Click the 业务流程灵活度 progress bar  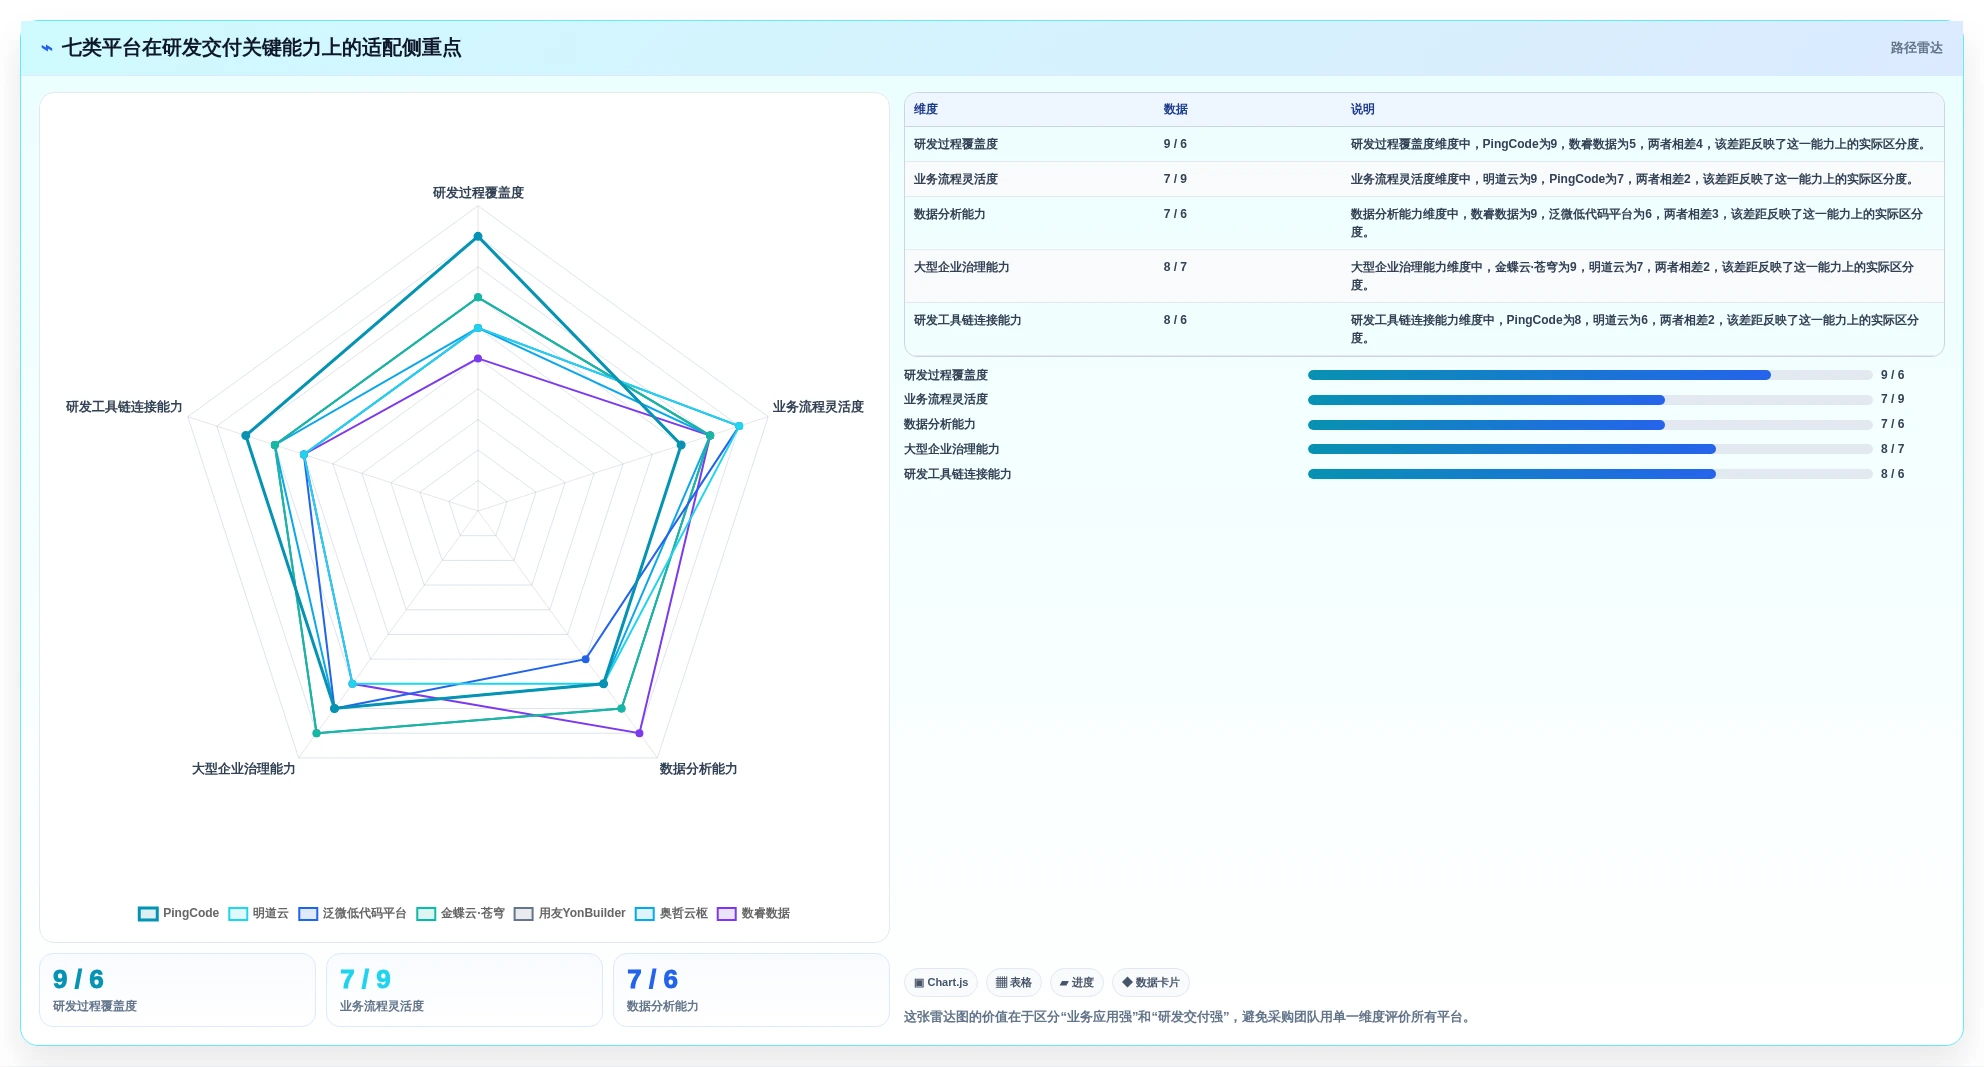tap(1590, 400)
